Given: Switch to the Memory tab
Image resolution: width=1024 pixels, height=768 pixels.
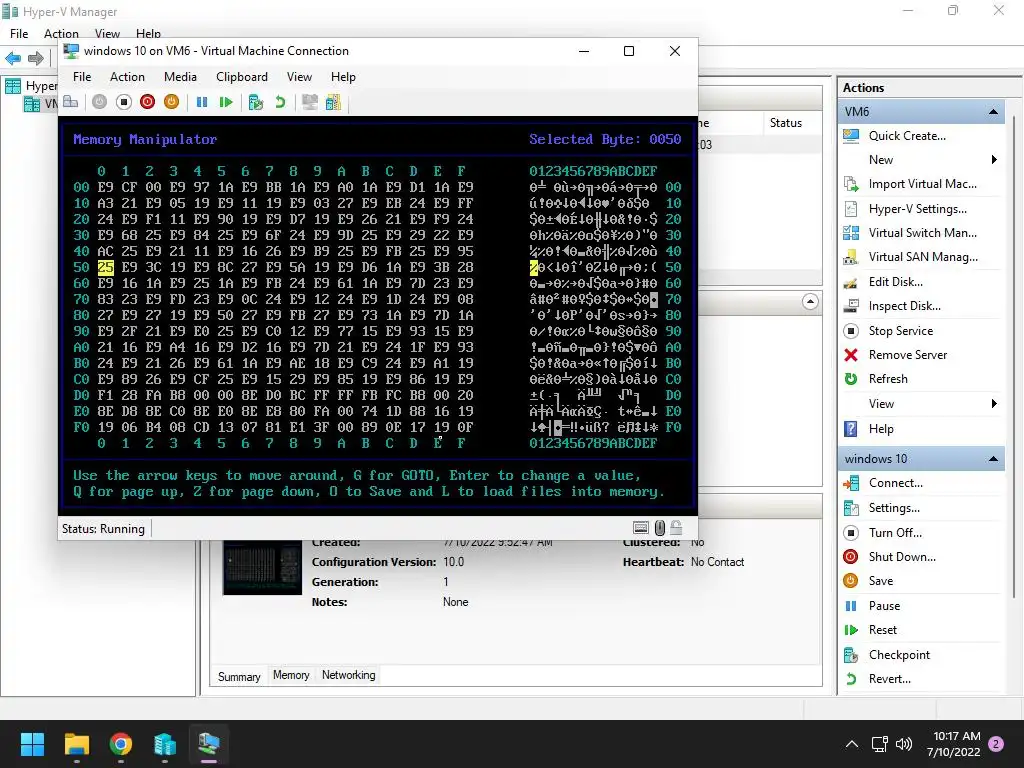Looking at the screenshot, I should pyautogui.click(x=291, y=675).
